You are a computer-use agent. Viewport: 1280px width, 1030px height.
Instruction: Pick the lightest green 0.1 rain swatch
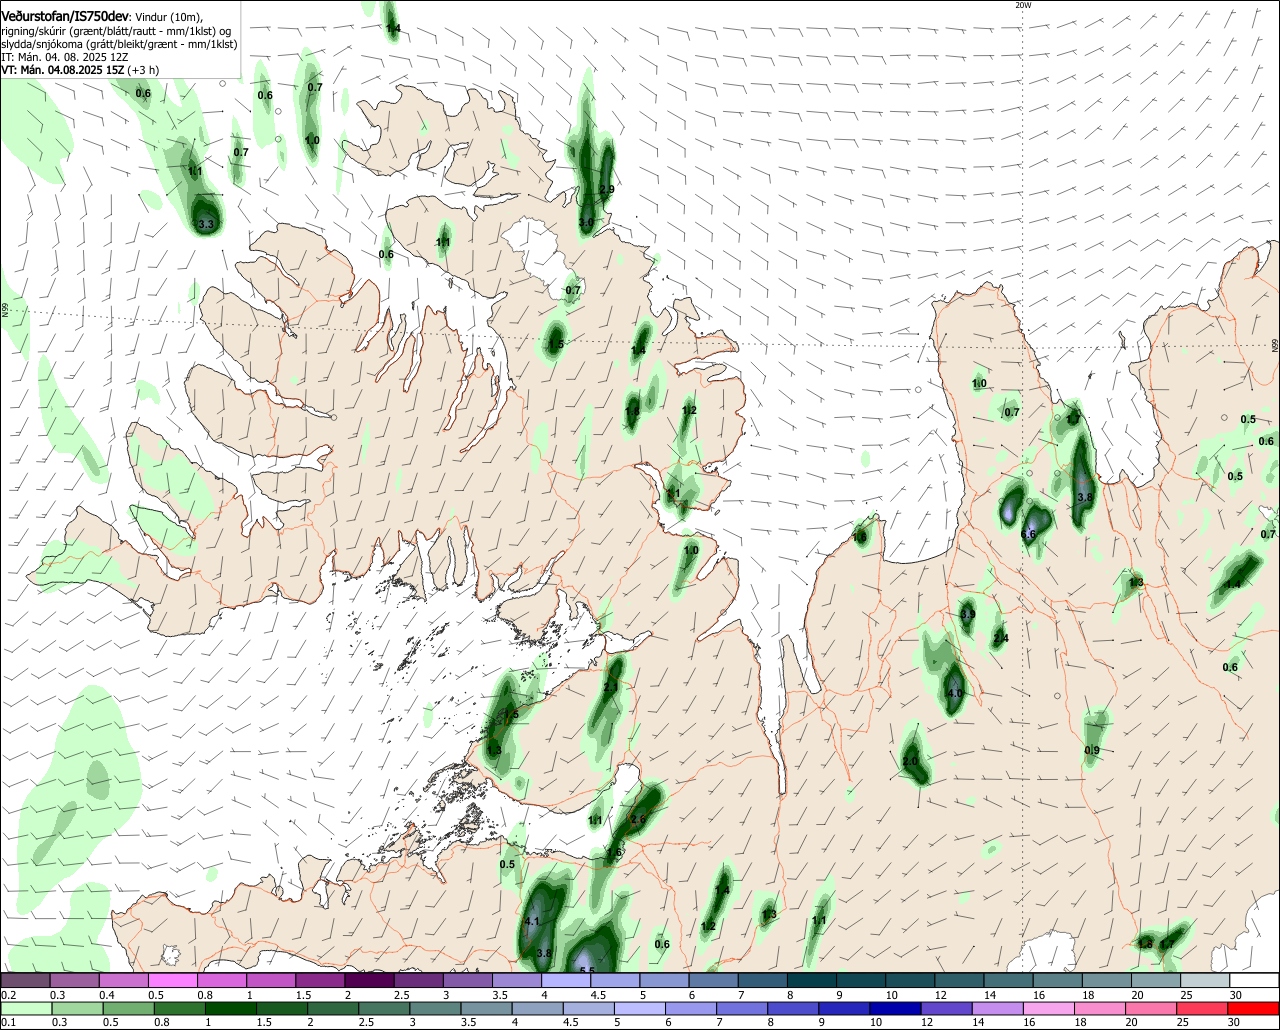[25, 1009]
